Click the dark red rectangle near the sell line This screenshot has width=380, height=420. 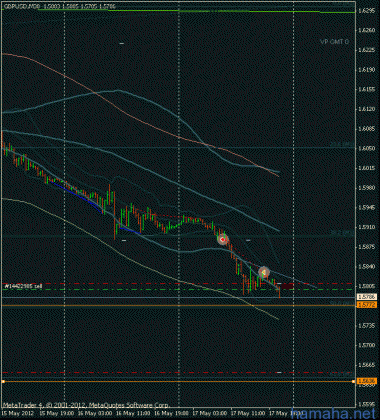[x=288, y=286]
